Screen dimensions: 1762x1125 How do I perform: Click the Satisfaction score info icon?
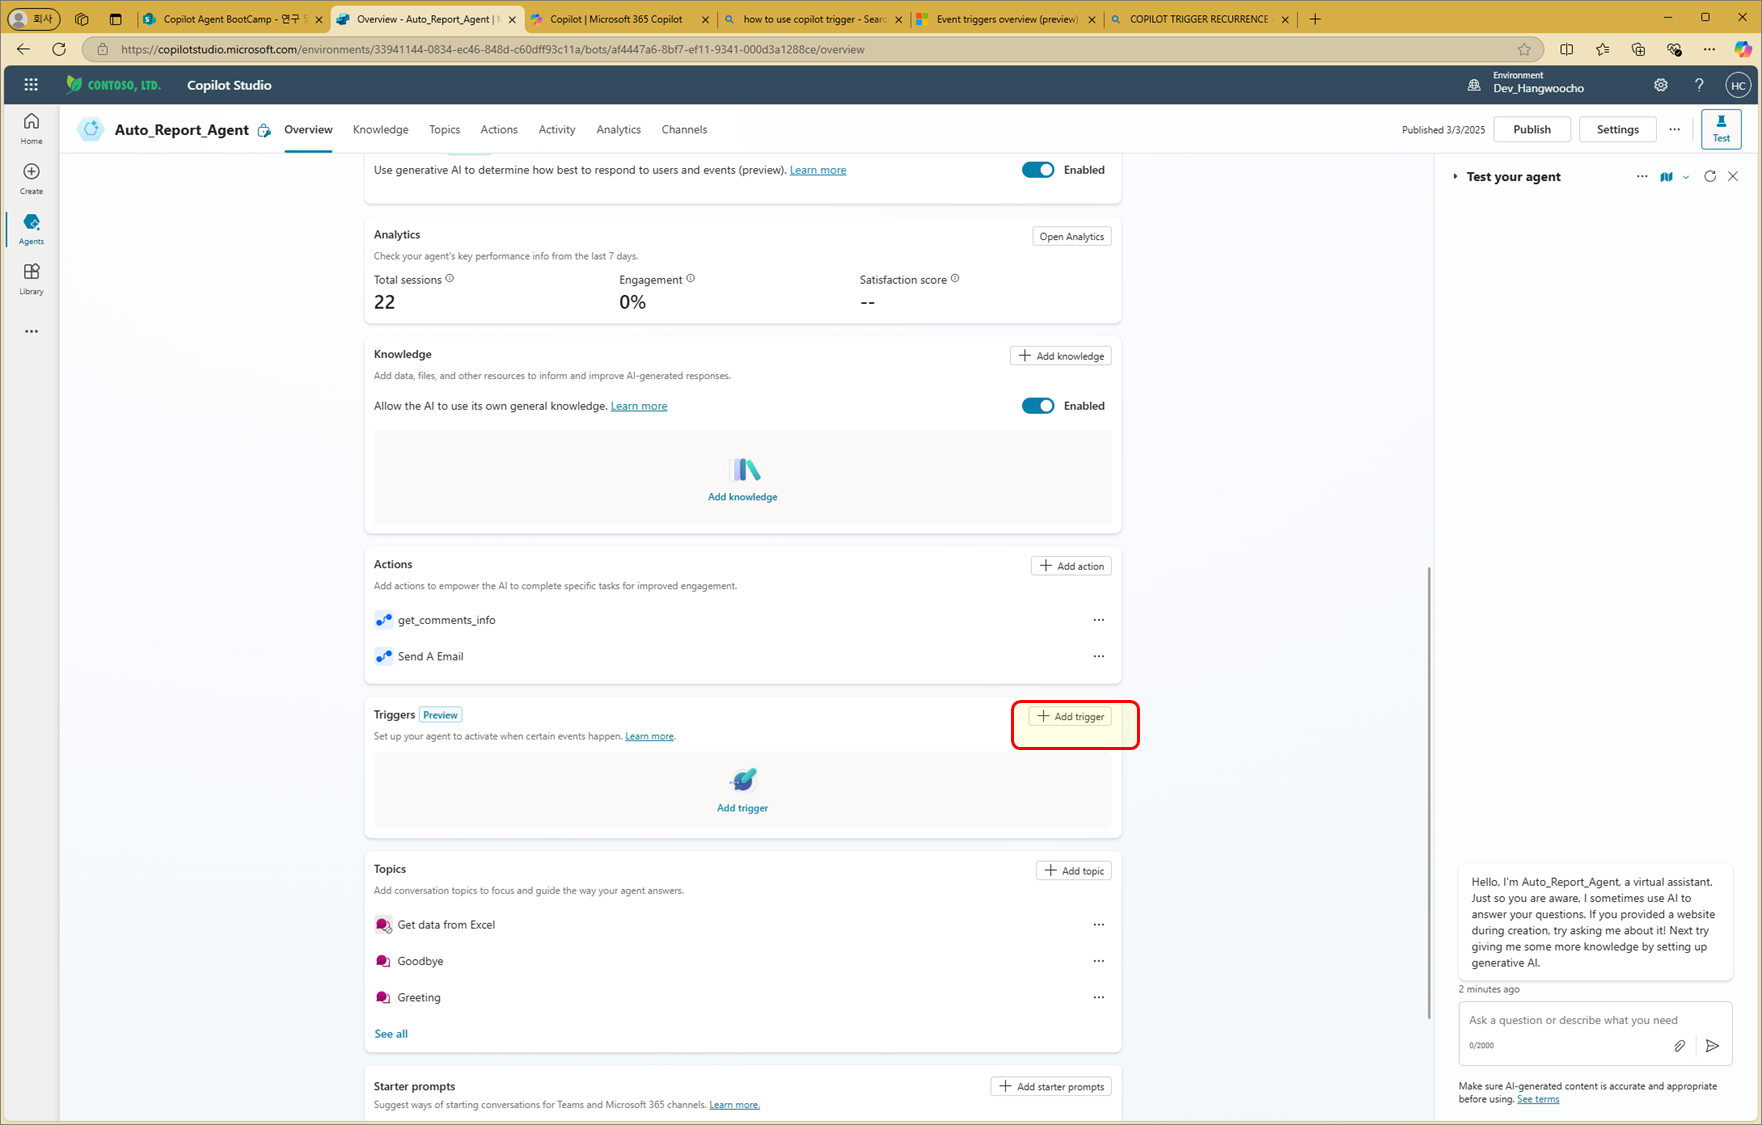click(x=955, y=279)
